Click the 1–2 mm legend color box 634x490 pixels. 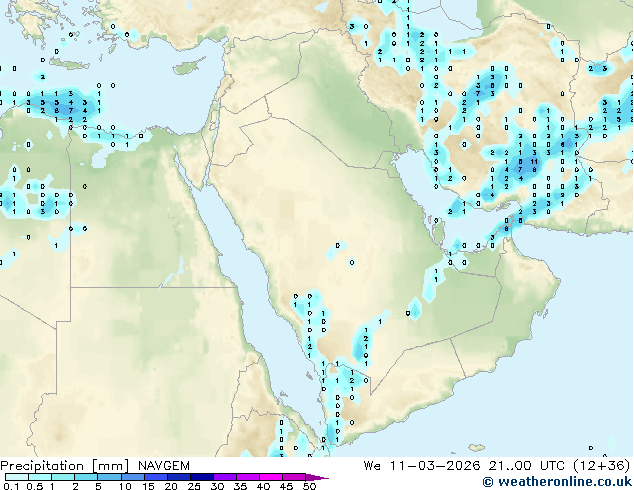pos(63,477)
